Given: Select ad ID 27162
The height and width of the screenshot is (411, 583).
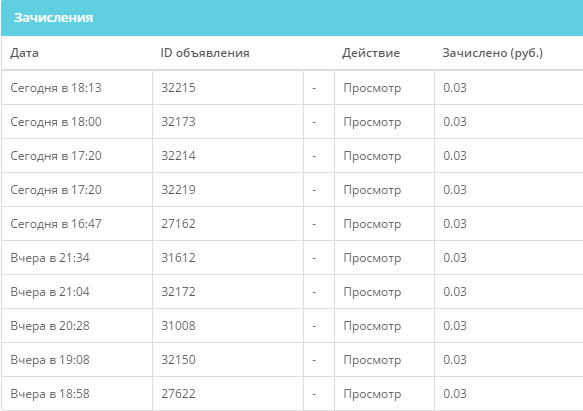Looking at the screenshot, I should pos(178,224).
